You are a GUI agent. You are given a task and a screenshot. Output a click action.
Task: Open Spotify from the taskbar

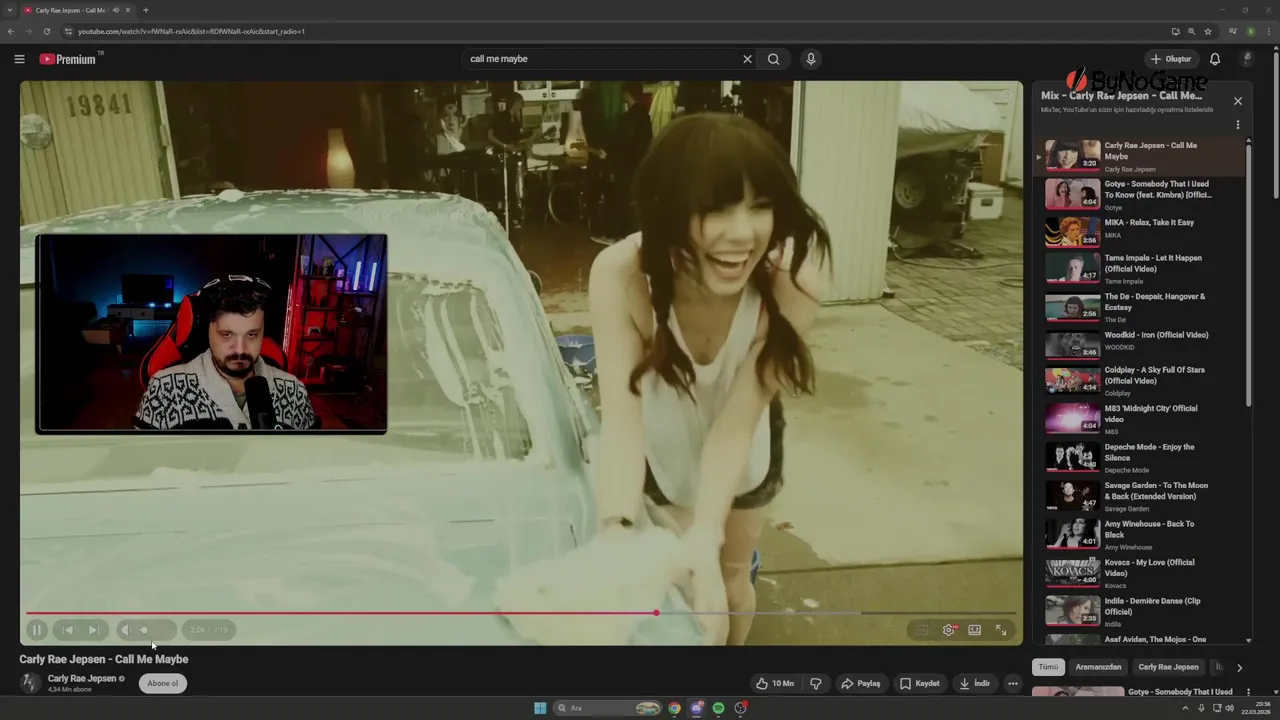(718, 708)
